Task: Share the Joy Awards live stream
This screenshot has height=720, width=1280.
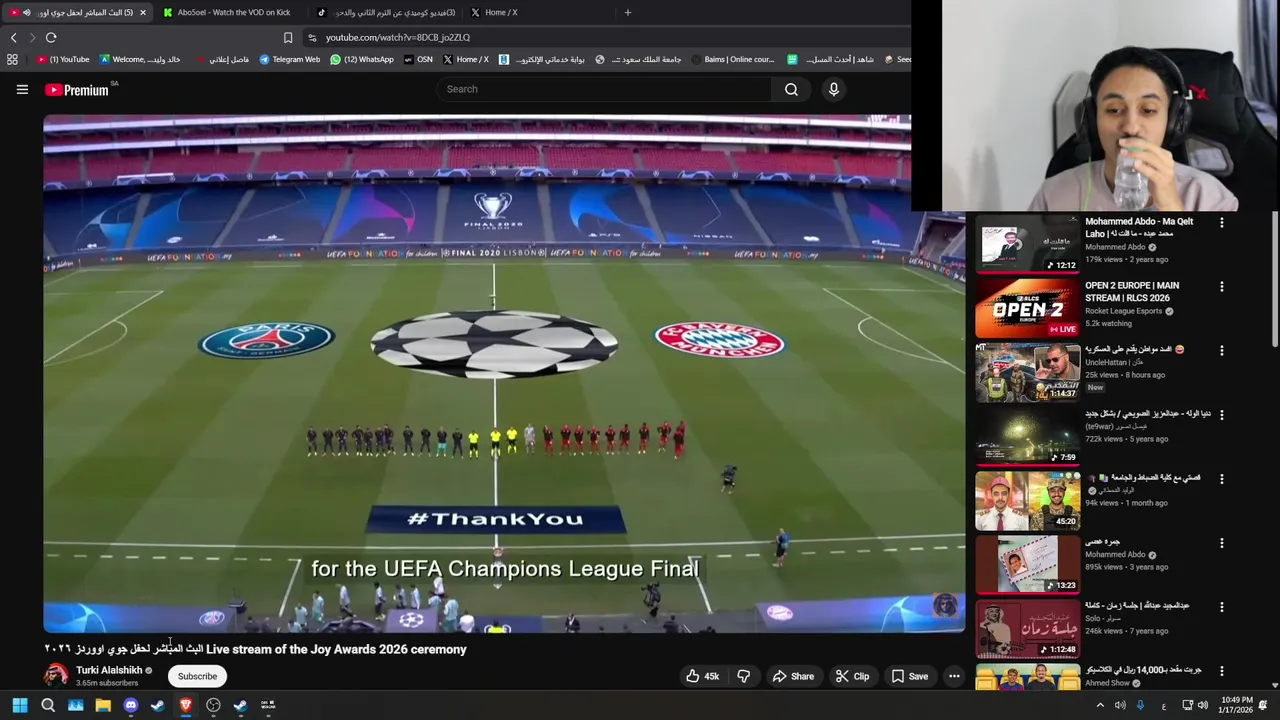Action: pos(793,676)
